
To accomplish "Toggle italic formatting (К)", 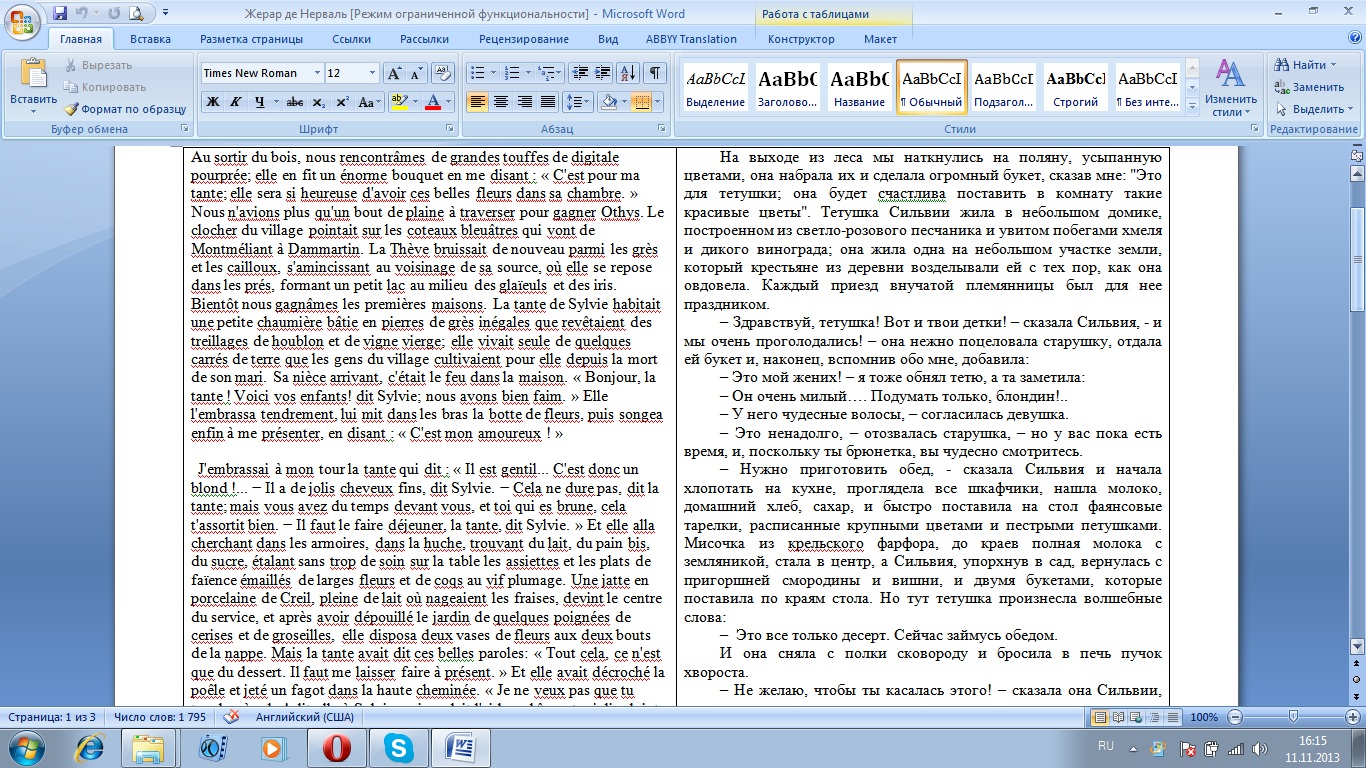I will coord(236,102).
